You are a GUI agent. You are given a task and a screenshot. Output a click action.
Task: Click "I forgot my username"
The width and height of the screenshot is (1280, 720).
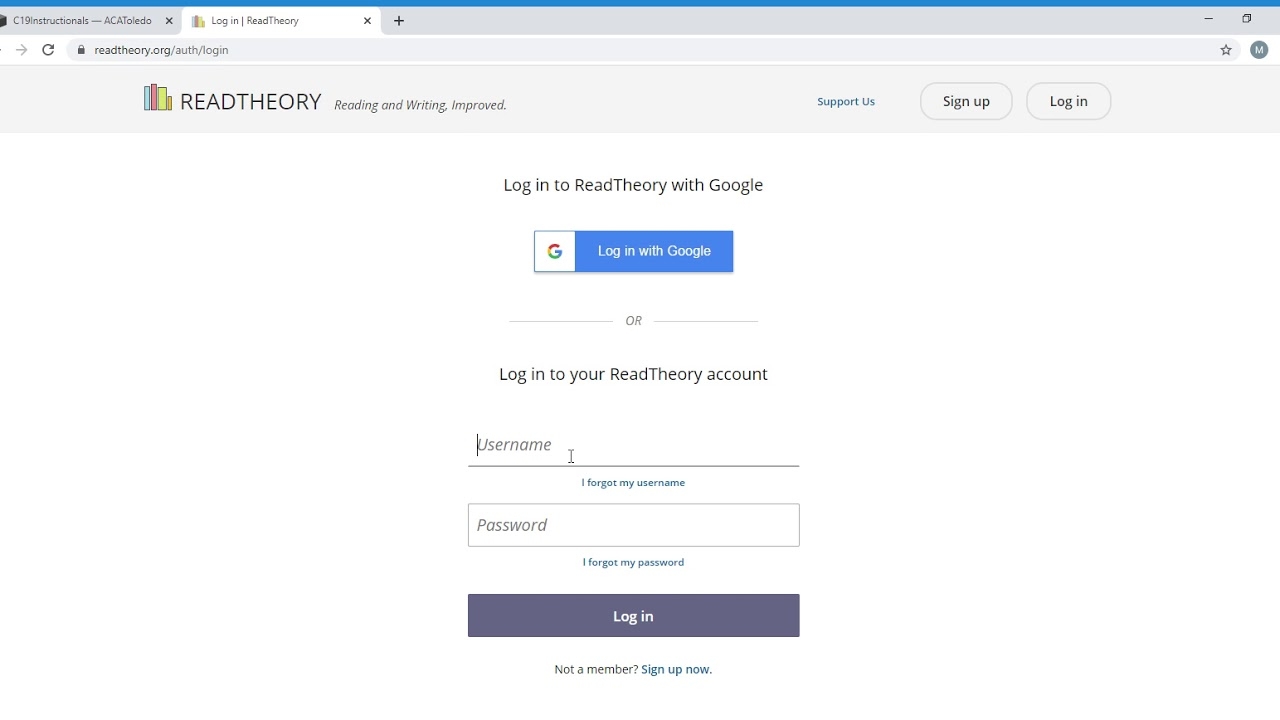(x=633, y=482)
